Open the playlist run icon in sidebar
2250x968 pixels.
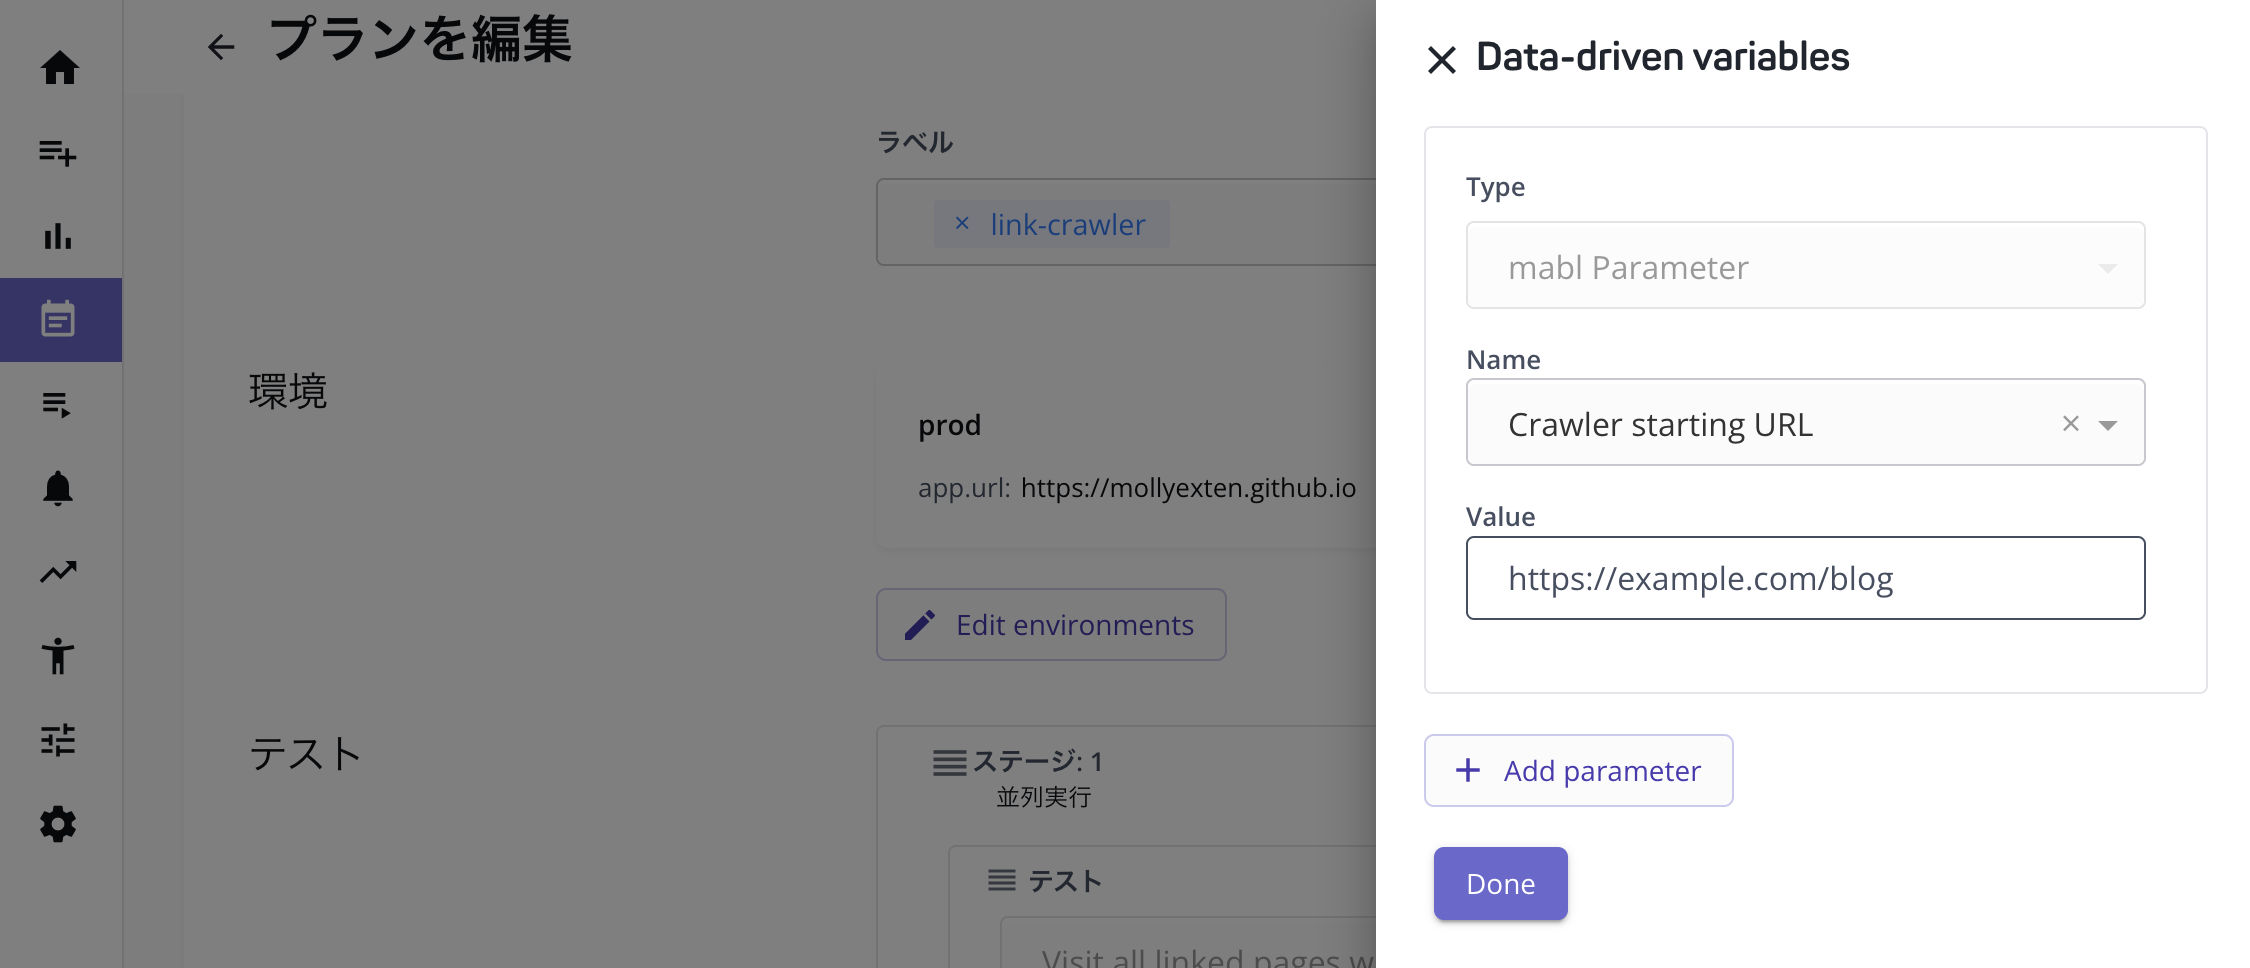pos(58,404)
